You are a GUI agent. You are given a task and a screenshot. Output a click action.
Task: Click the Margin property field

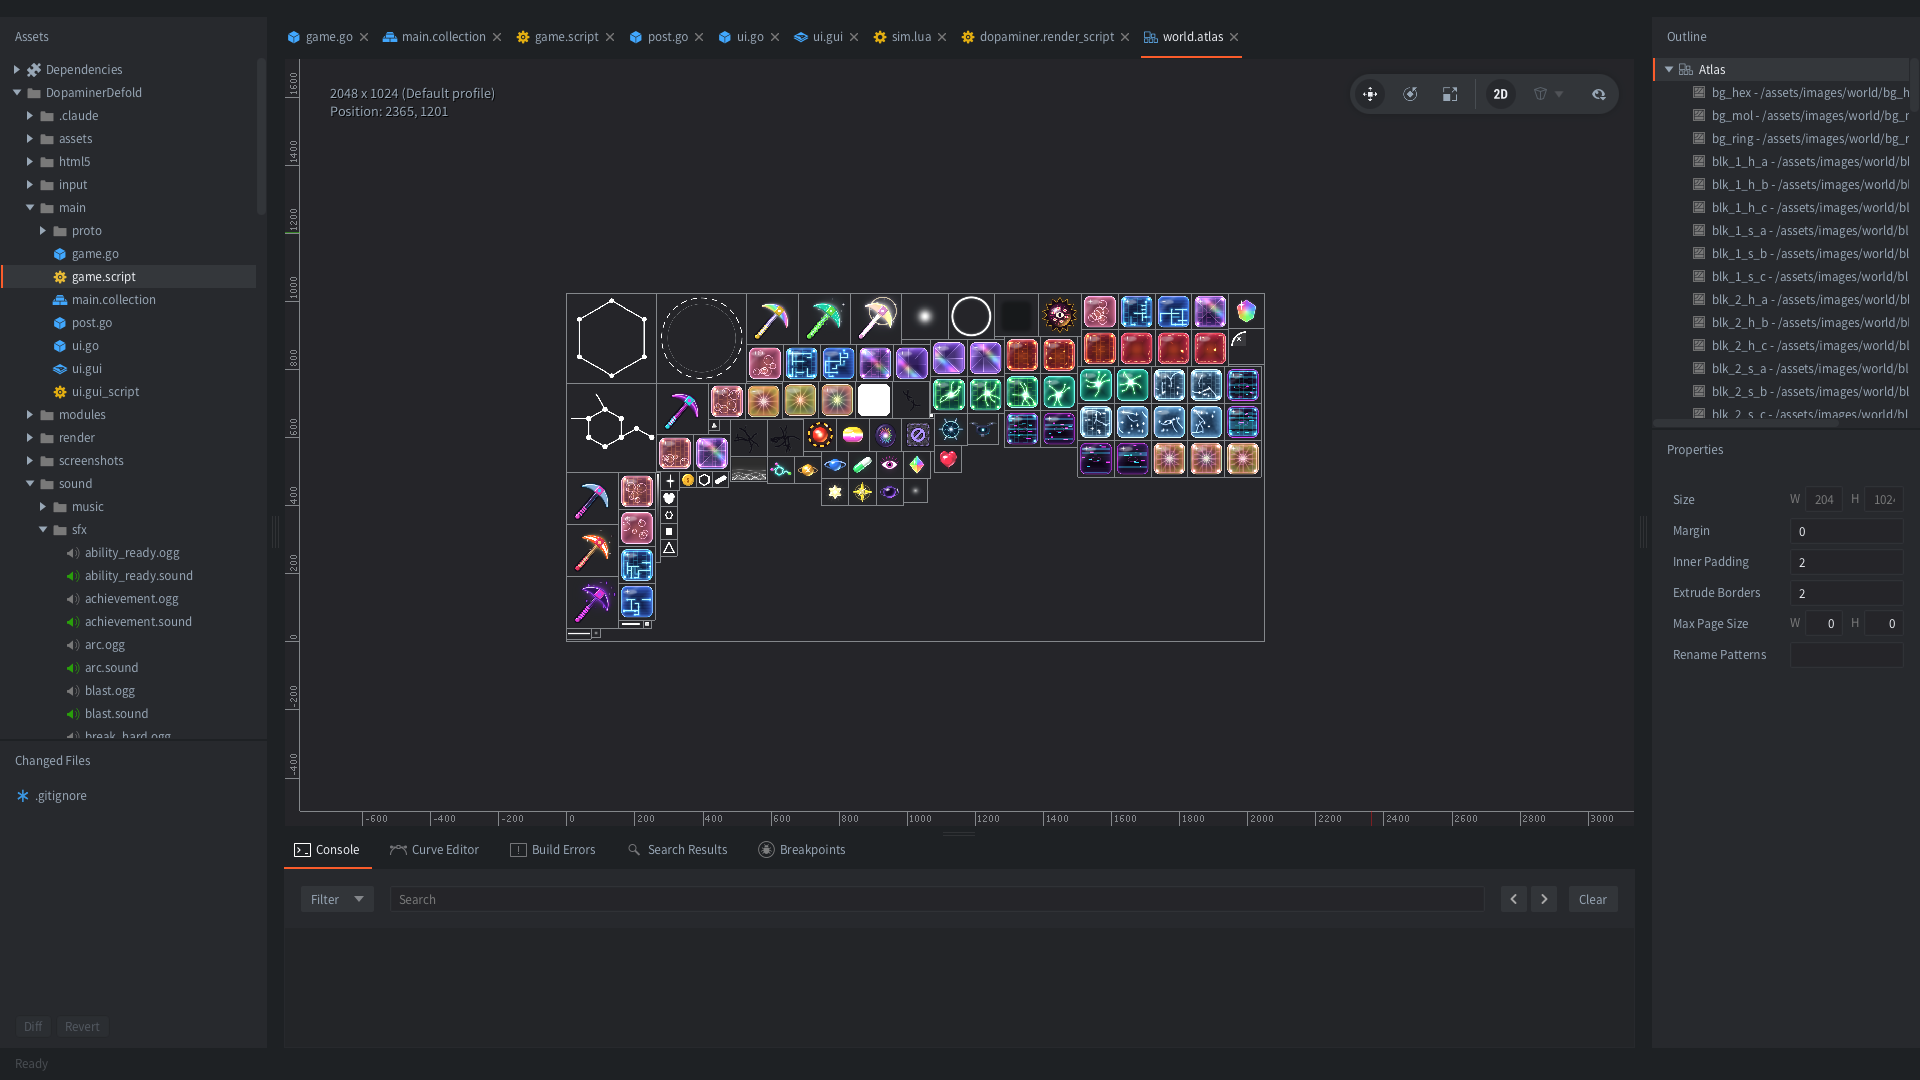(1846, 531)
